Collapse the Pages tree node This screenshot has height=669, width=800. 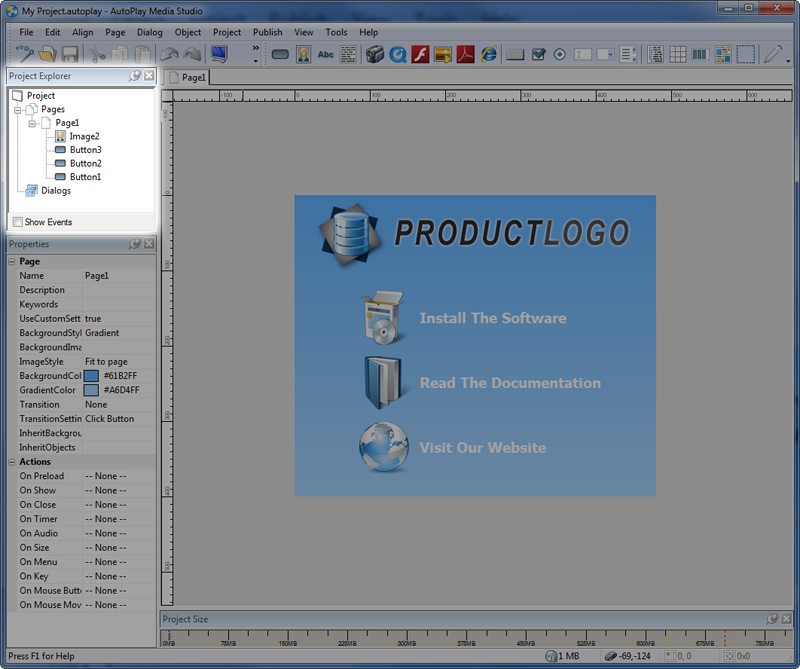(18, 109)
